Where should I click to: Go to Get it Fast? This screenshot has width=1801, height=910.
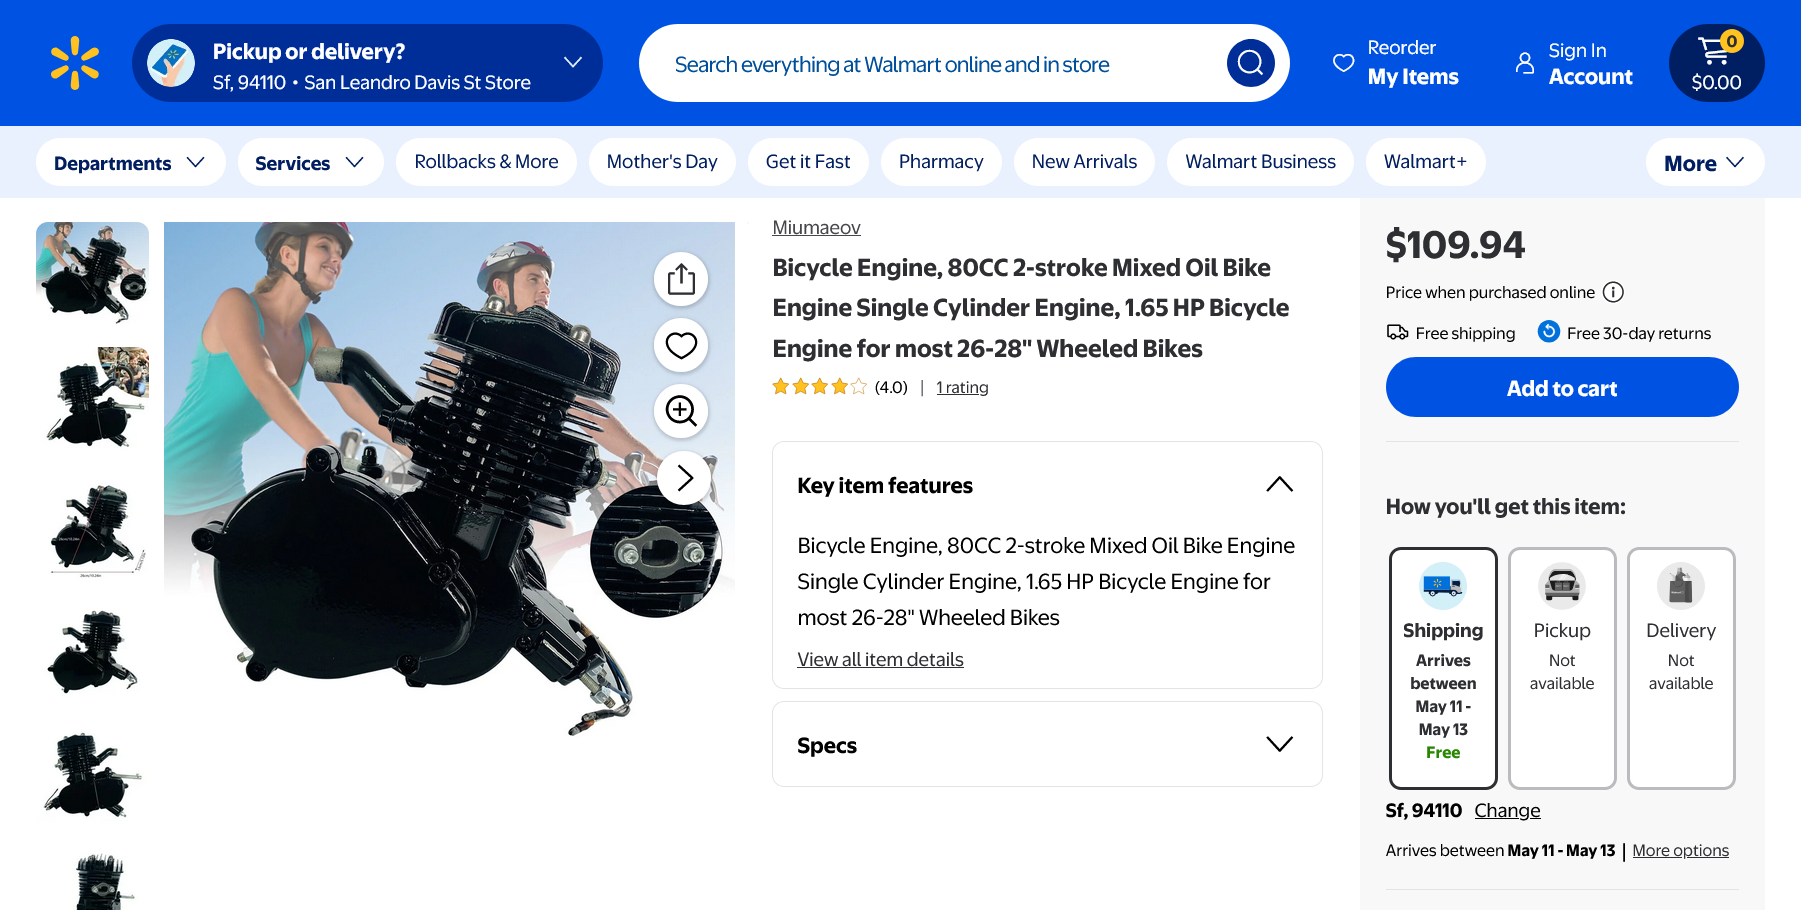[808, 162]
